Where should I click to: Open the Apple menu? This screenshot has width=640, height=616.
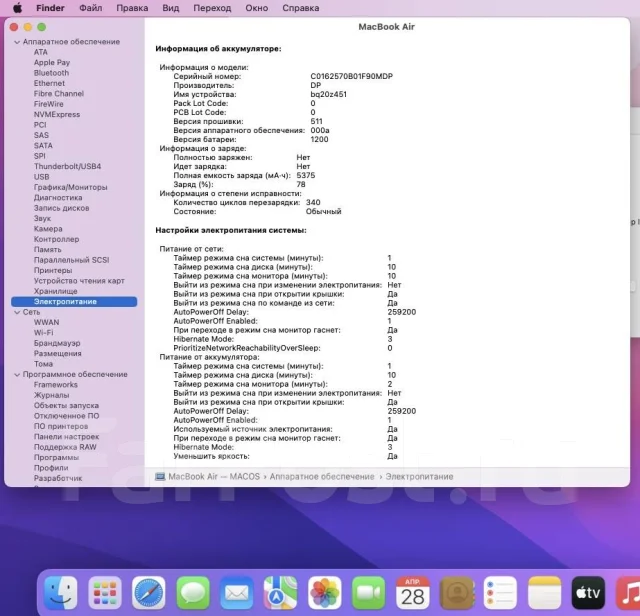coord(18,8)
